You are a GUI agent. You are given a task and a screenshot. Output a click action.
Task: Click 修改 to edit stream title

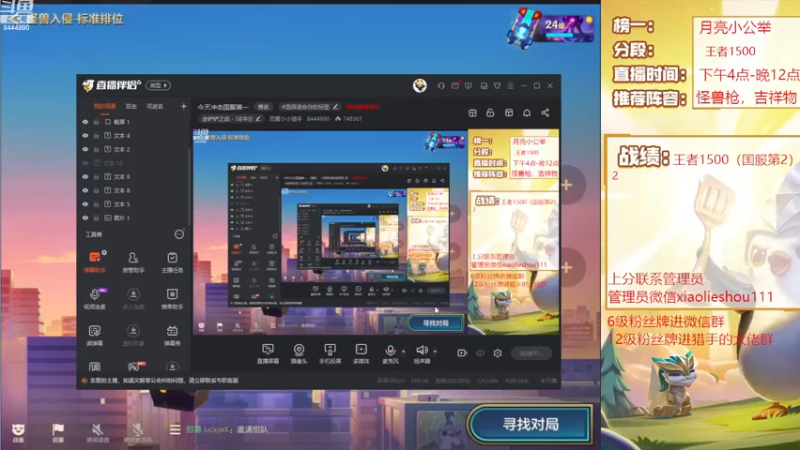coord(263,107)
